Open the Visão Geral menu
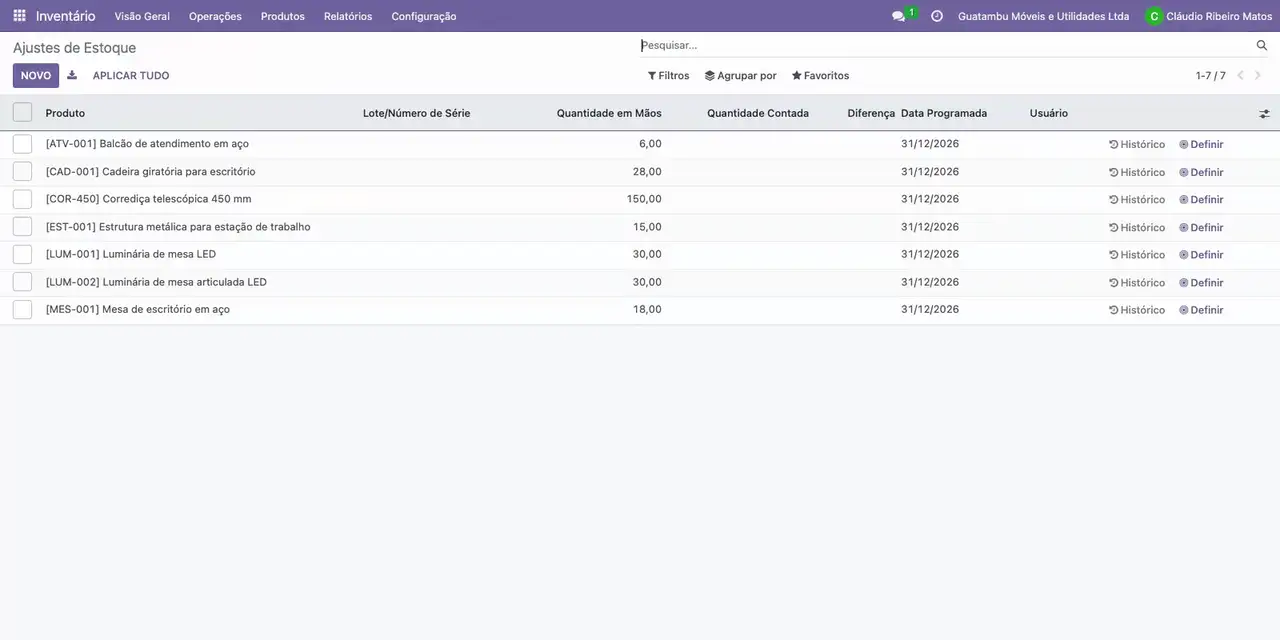1280x640 pixels. pos(142,16)
